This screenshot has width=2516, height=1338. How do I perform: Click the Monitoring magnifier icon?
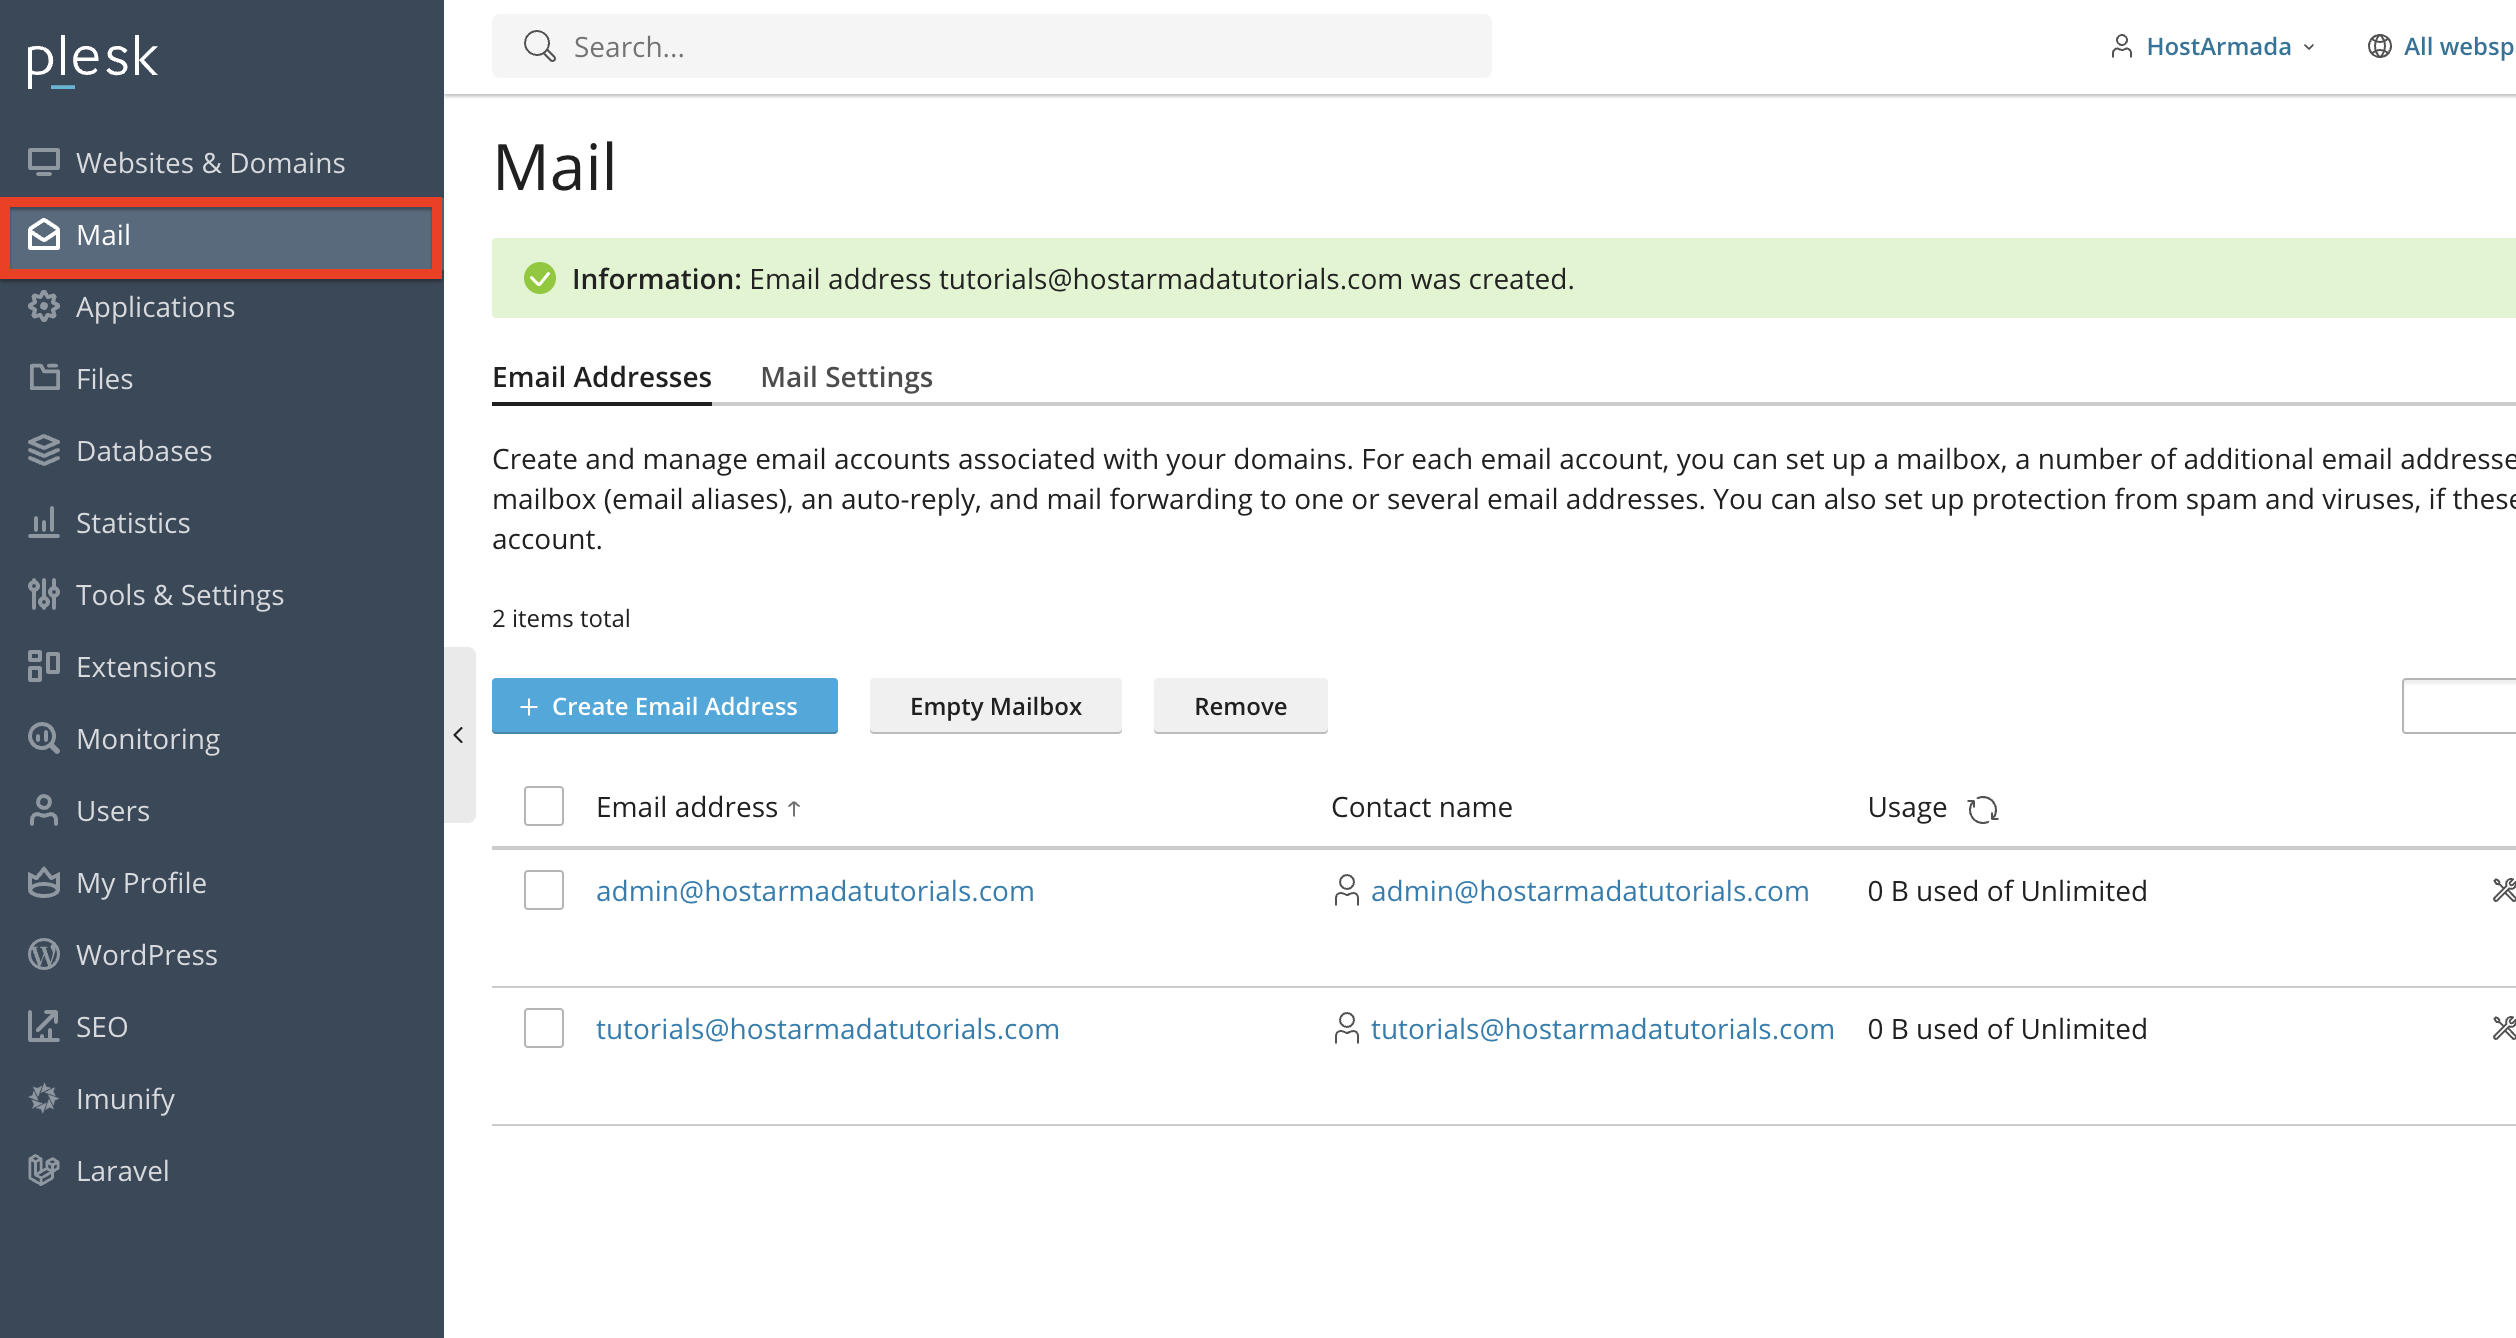[44, 738]
